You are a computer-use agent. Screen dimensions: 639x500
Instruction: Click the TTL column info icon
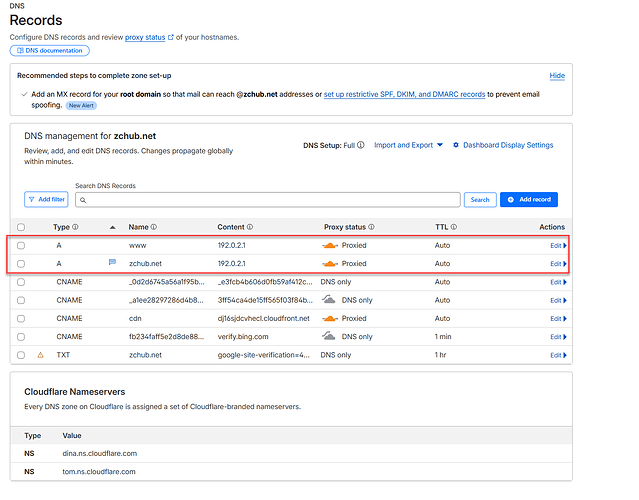coord(454,227)
